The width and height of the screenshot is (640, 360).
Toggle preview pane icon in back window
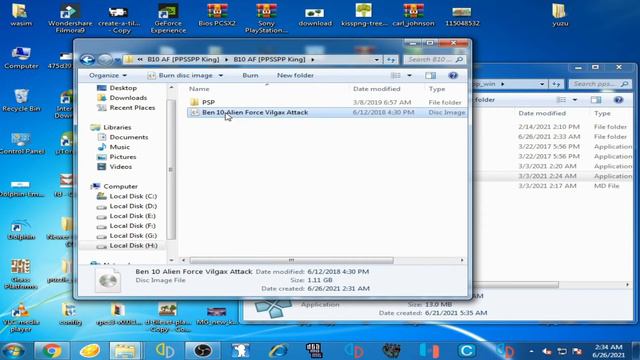[596, 100]
